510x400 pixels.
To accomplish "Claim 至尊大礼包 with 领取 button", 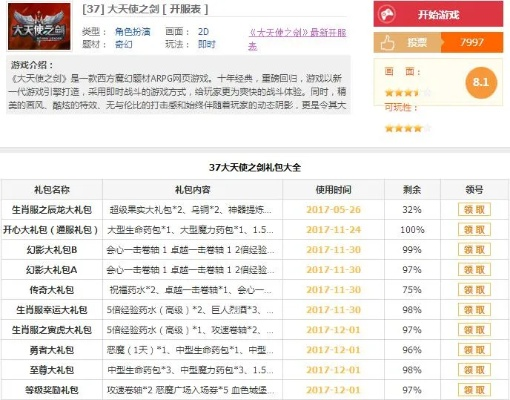I will click(x=474, y=370).
